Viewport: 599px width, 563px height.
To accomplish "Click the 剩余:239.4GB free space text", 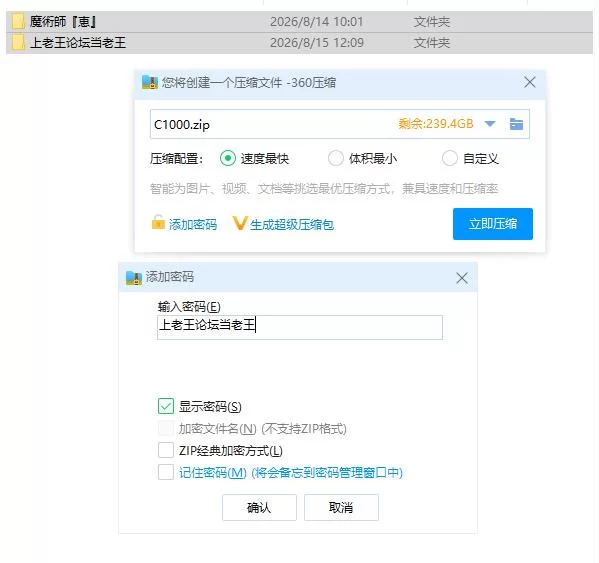I will pyautogui.click(x=436, y=124).
